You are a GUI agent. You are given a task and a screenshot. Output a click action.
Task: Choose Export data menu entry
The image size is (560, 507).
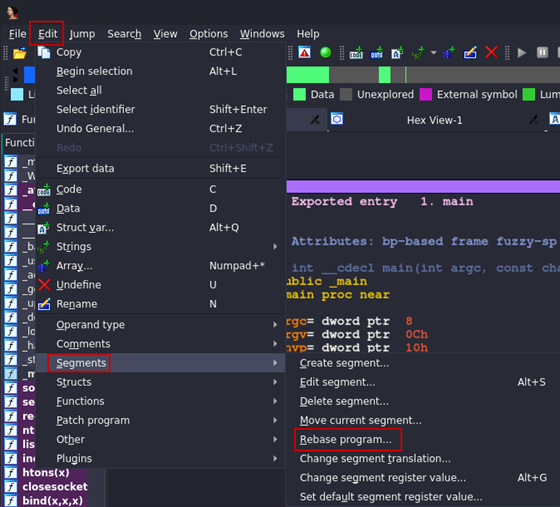click(x=161, y=168)
